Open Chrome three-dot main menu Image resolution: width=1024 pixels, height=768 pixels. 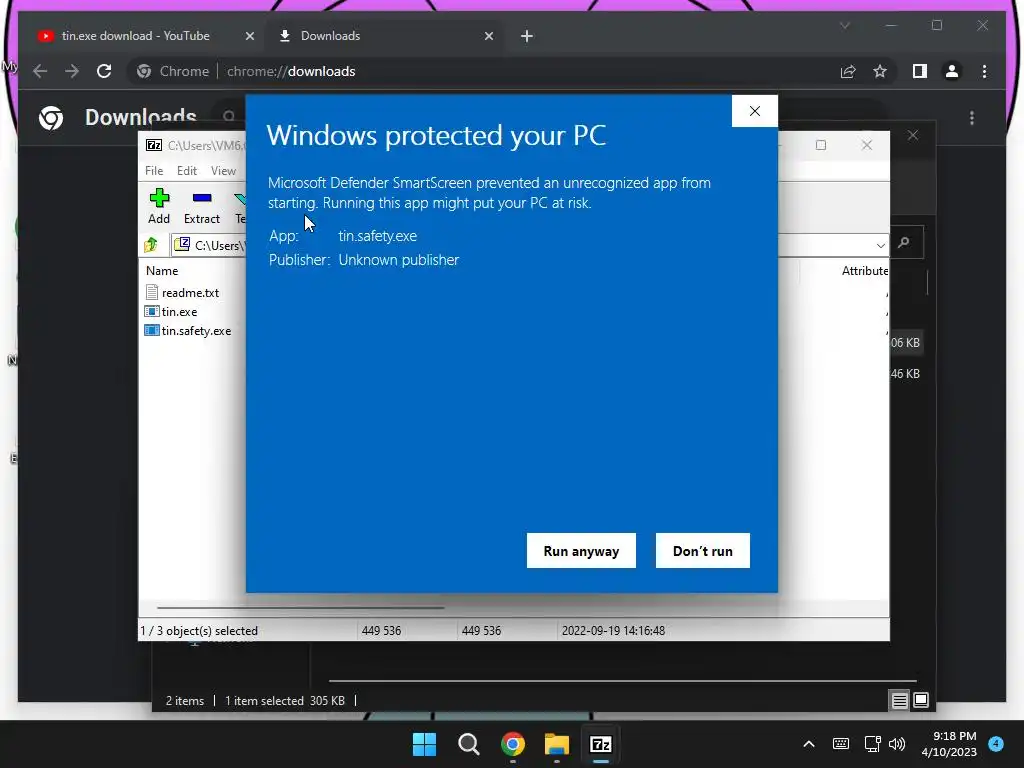pos(985,71)
